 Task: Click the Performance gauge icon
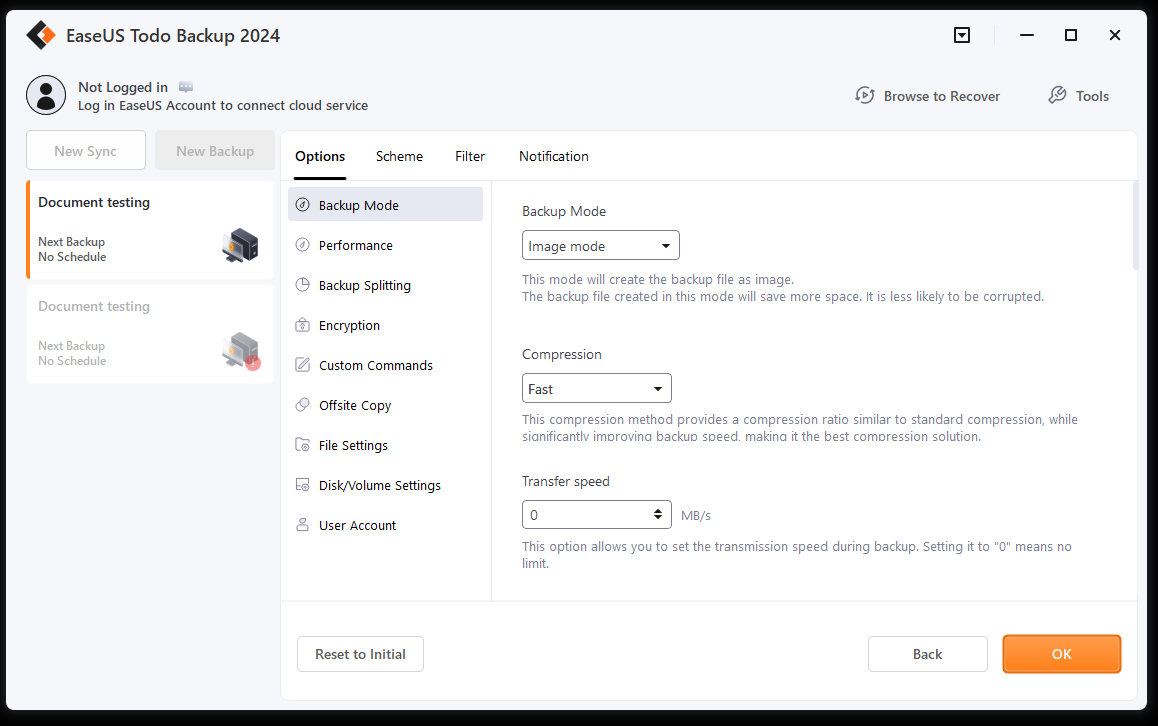click(x=302, y=244)
